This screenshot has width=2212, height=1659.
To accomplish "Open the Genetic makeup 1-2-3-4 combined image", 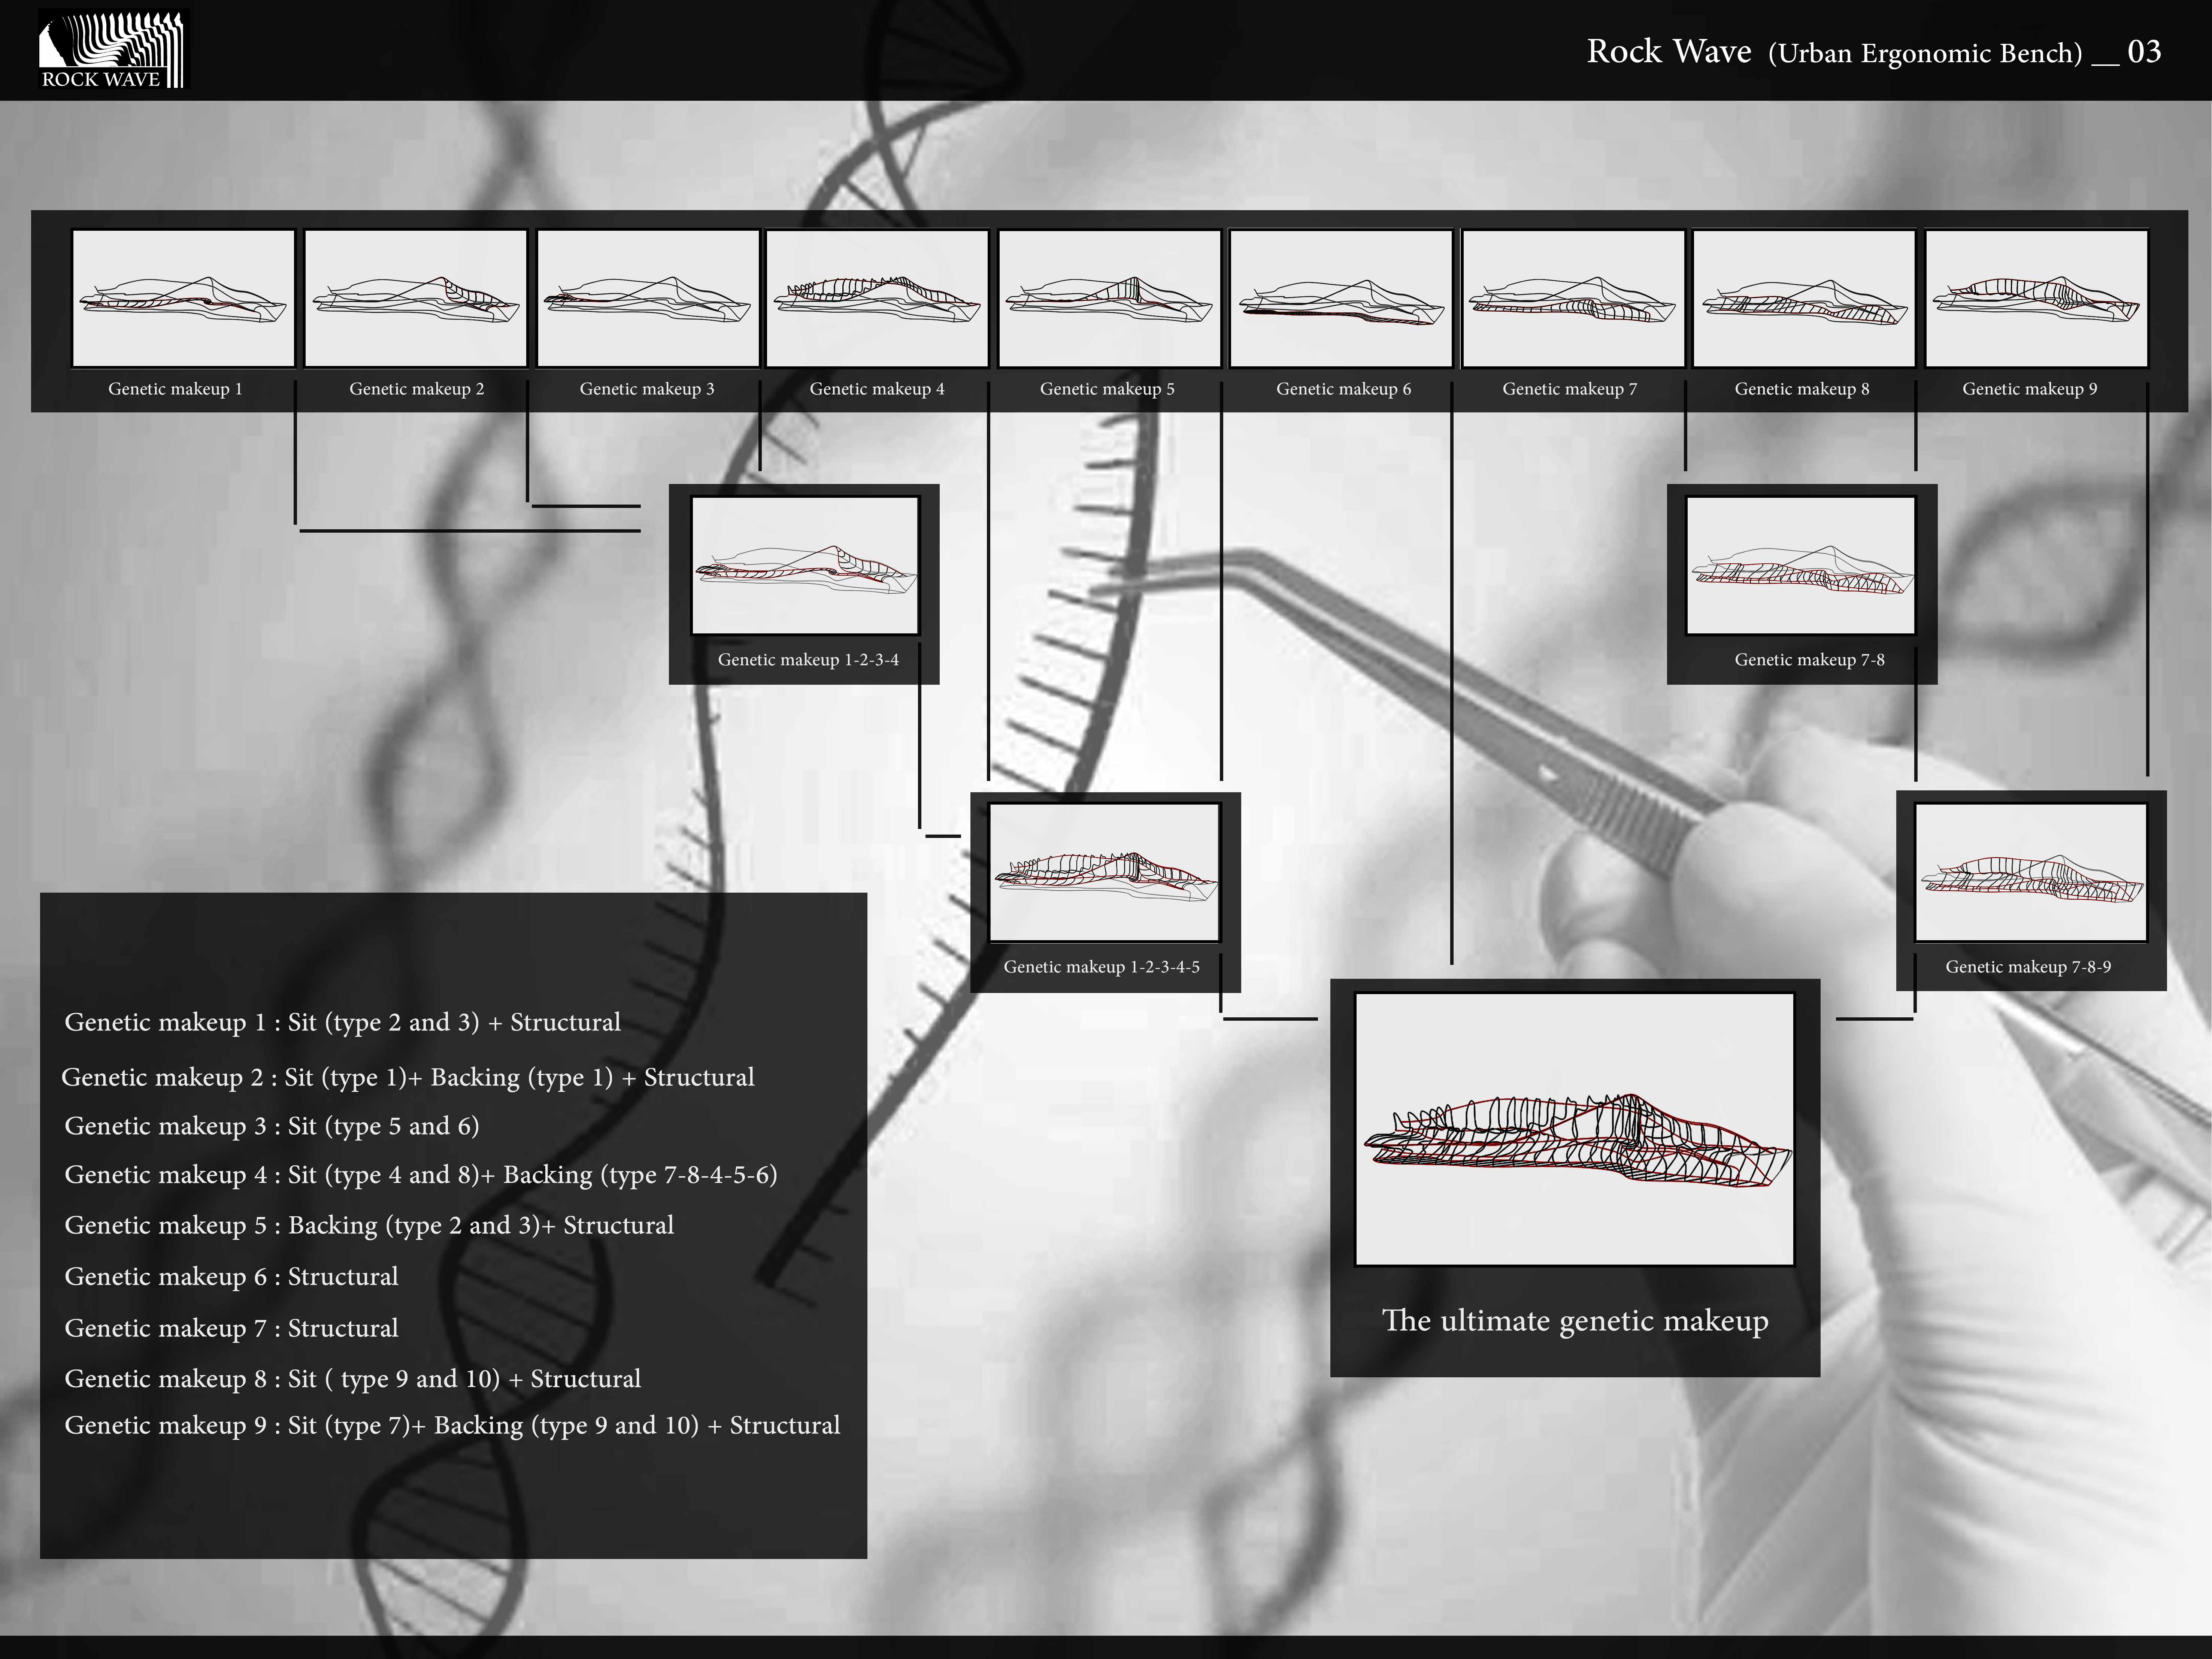I will click(805, 566).
